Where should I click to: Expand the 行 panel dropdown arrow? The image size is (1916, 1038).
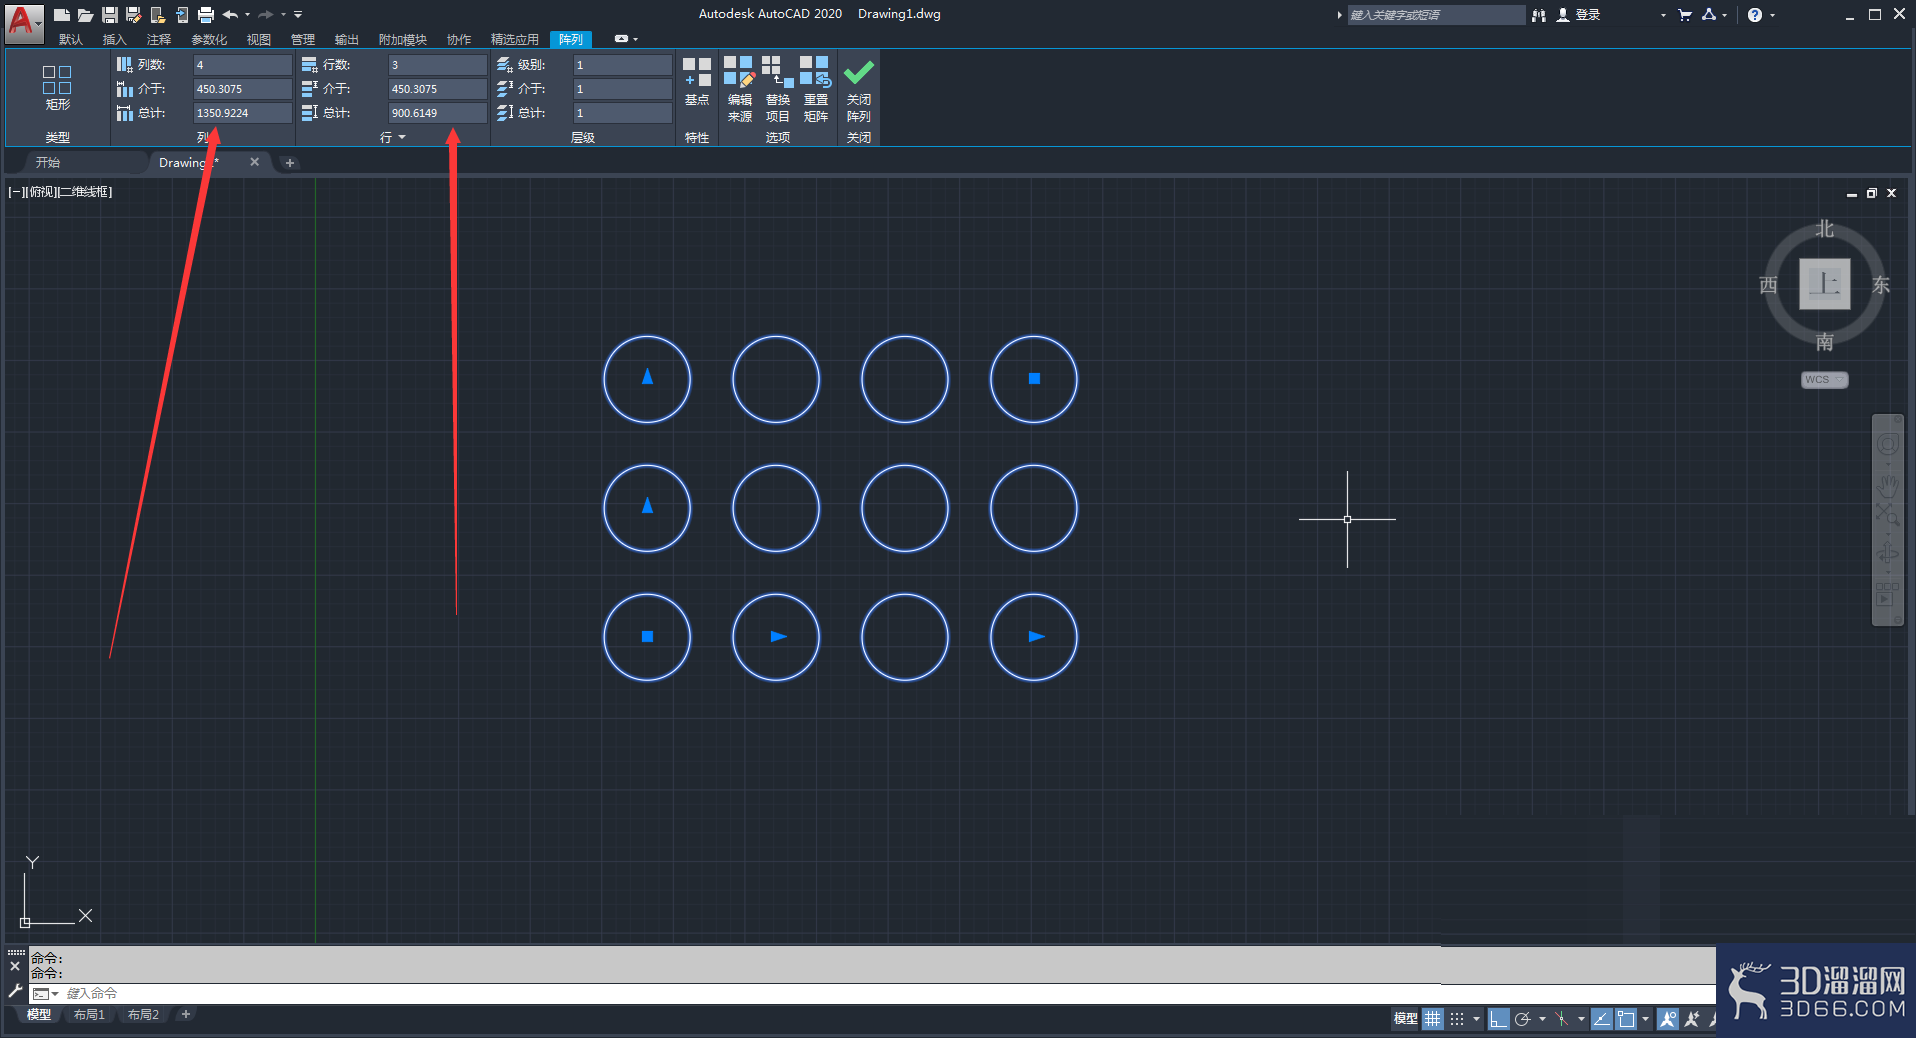(x=402, y=137)
